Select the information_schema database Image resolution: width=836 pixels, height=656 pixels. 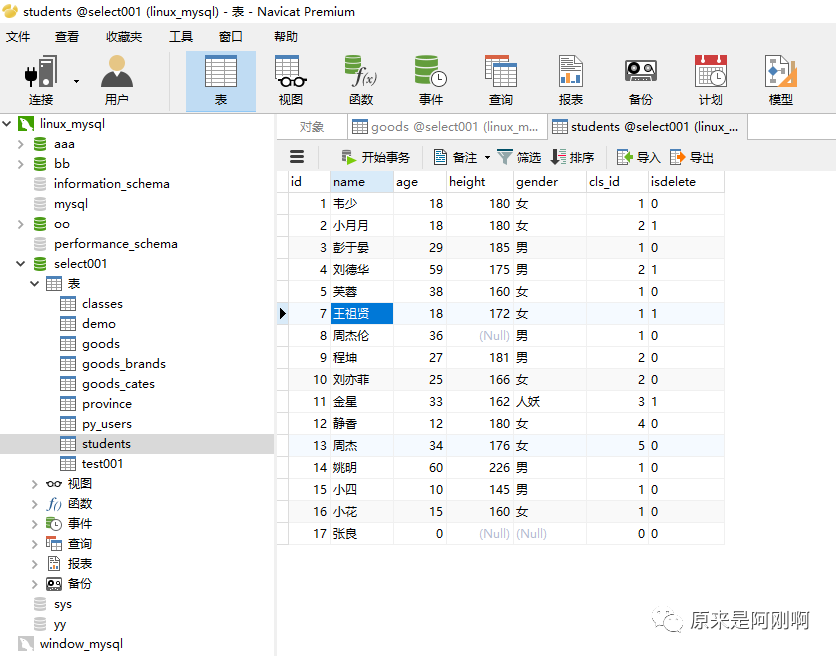111,184
